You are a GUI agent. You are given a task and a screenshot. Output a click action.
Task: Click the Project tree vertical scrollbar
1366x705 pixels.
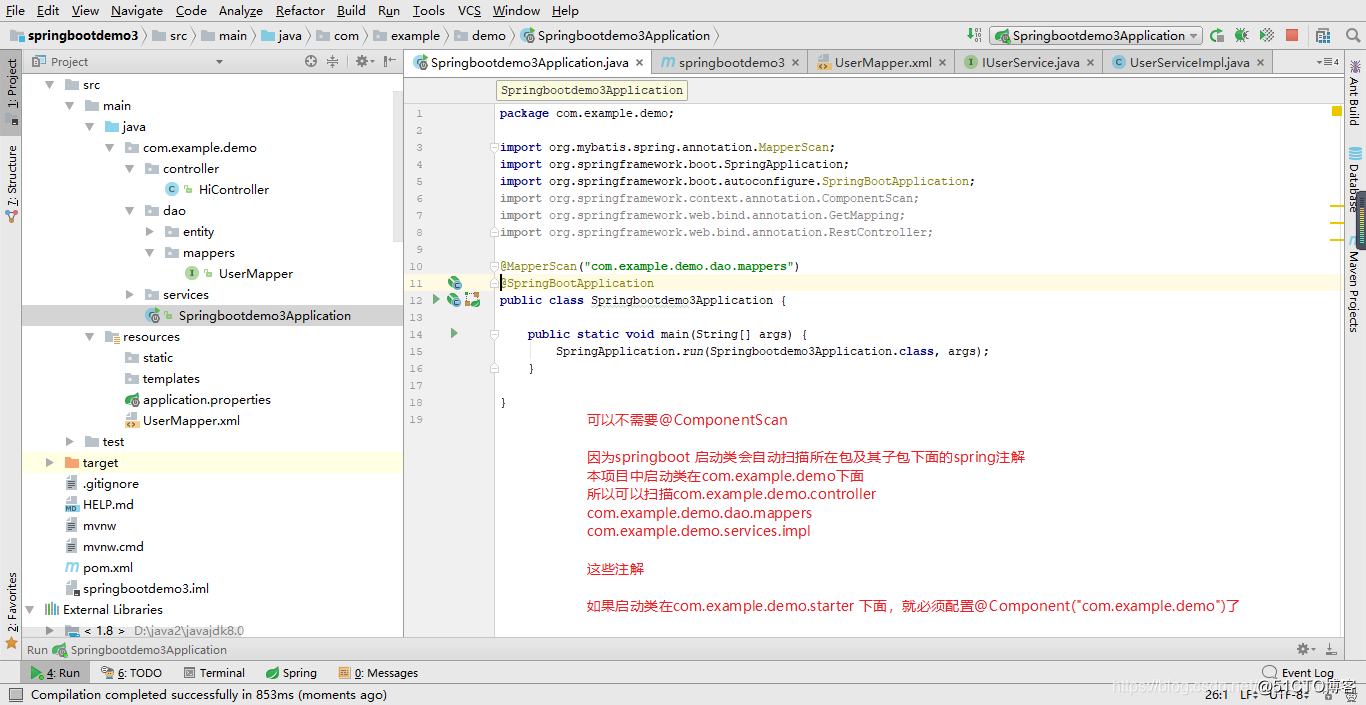(x=399, y=166)
